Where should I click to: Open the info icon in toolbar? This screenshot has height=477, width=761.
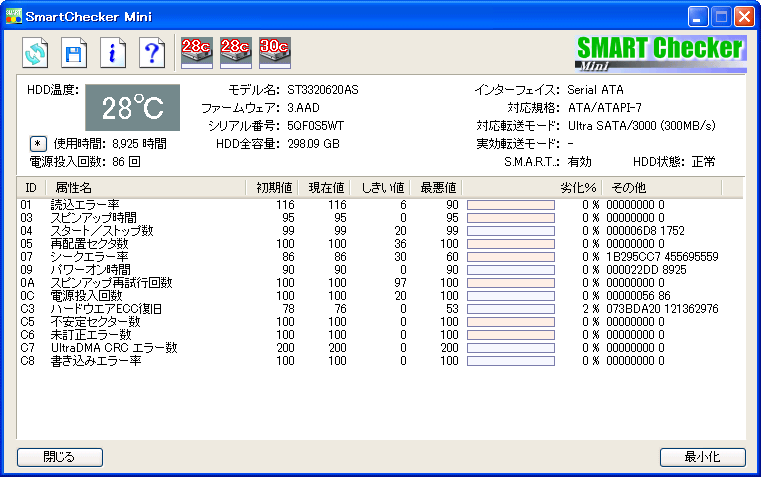click(x=113, y=52)
